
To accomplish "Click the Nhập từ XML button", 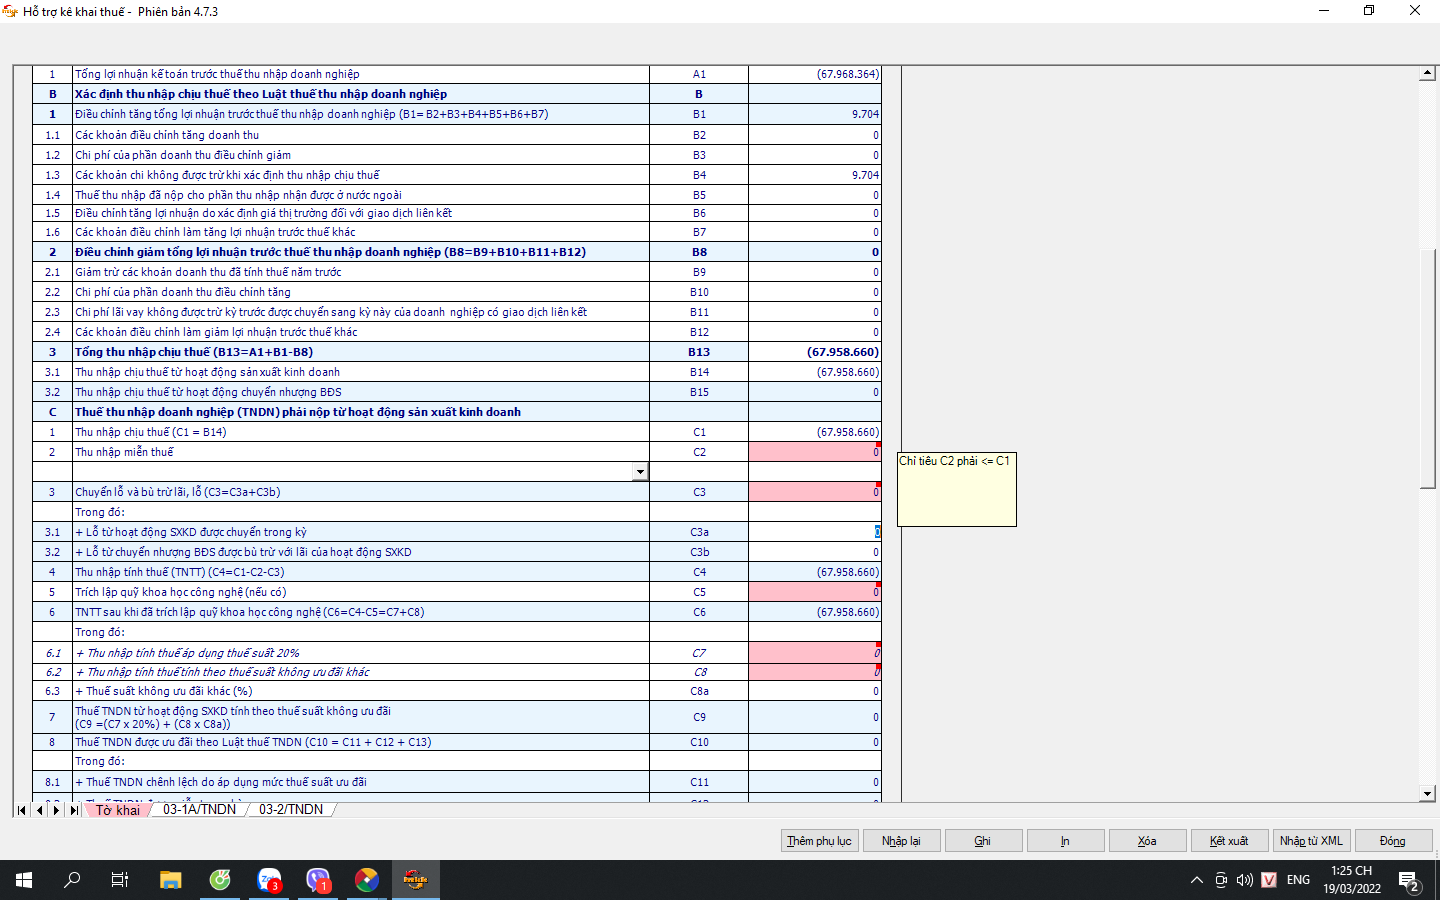I will point(1311,841).
